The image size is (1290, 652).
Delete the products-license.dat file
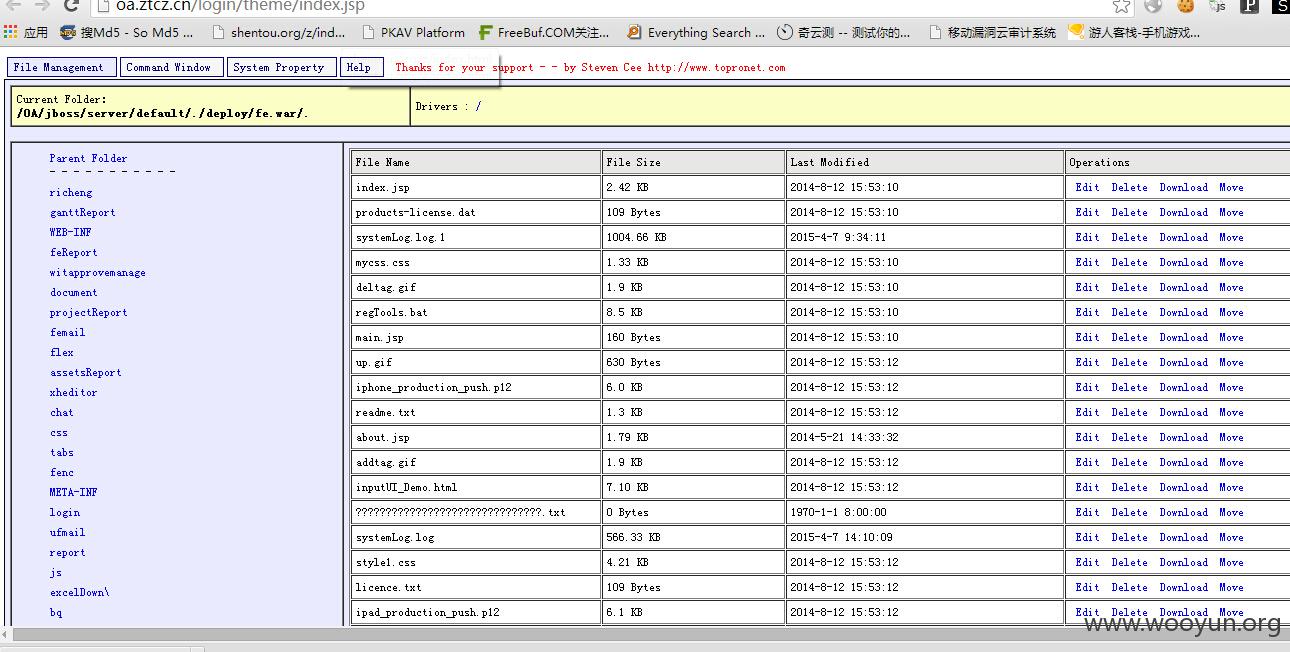(1129, 212)
